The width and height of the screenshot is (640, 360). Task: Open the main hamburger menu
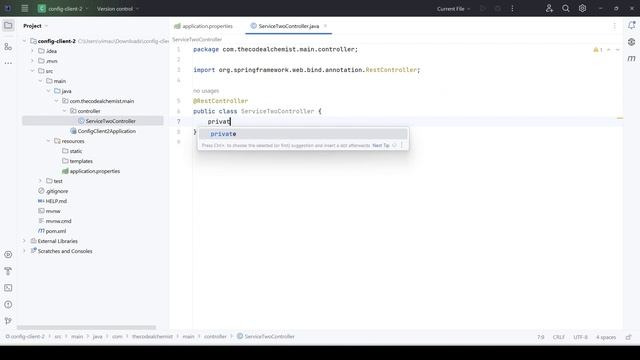coord(24,8)
